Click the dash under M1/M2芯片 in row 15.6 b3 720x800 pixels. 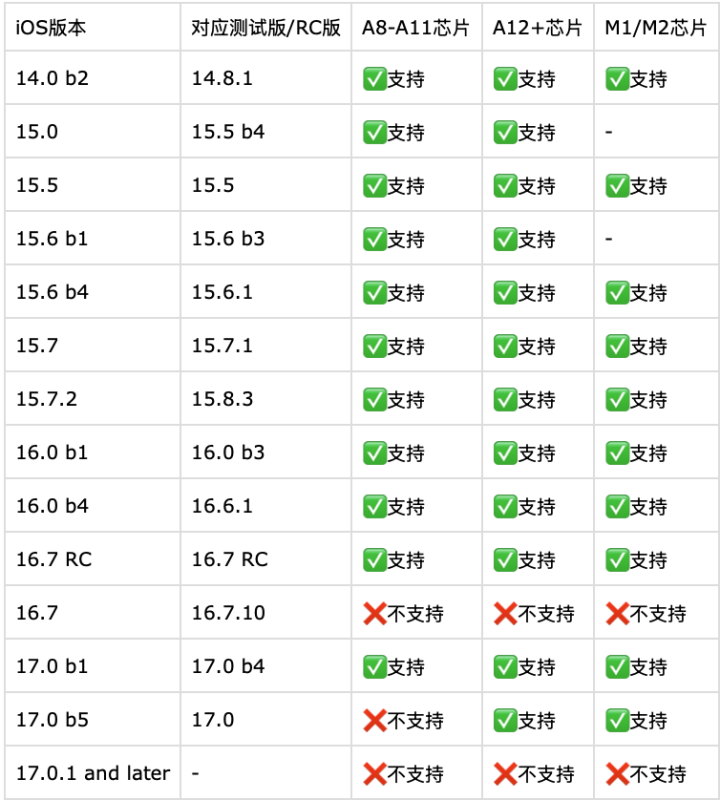tap(609, 239)
